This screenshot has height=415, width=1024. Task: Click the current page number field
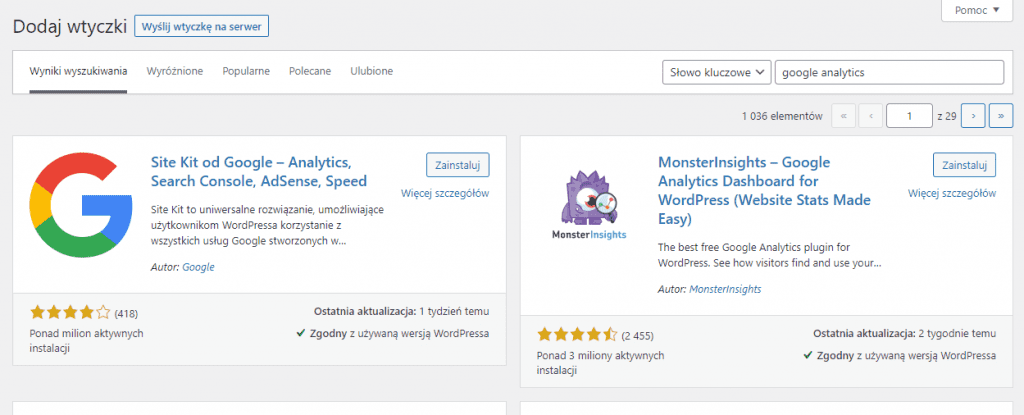tap(909, 116)
